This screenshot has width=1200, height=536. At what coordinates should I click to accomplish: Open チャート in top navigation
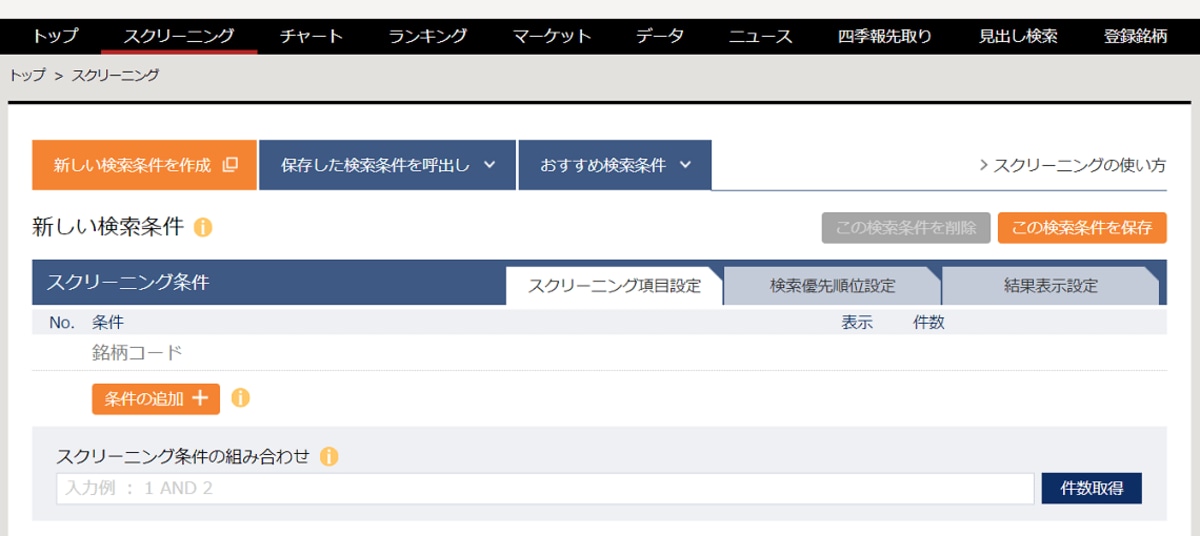point(311,37)
